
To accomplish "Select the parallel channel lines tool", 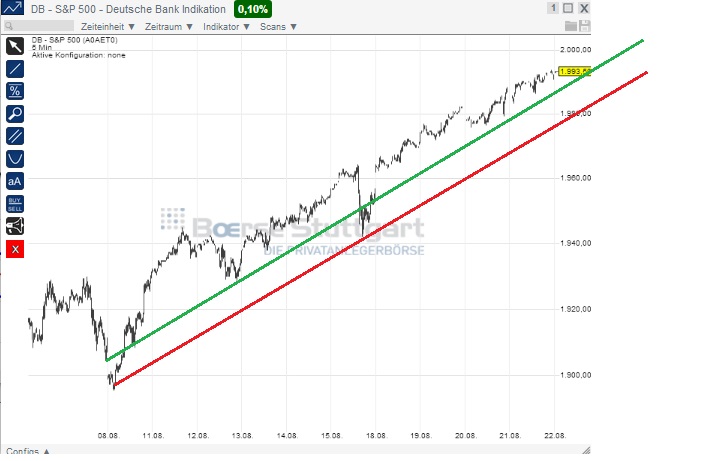I will click(15, 136).
